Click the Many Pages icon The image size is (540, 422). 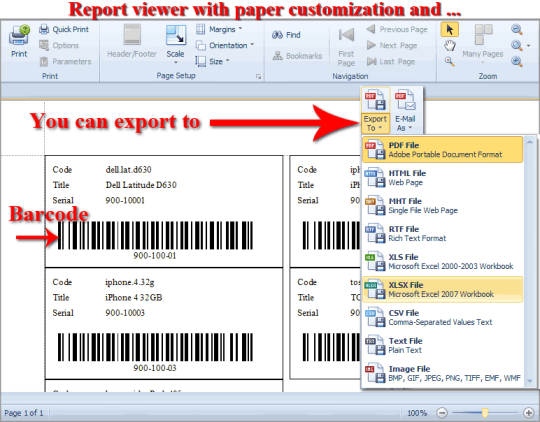[483, 34]
